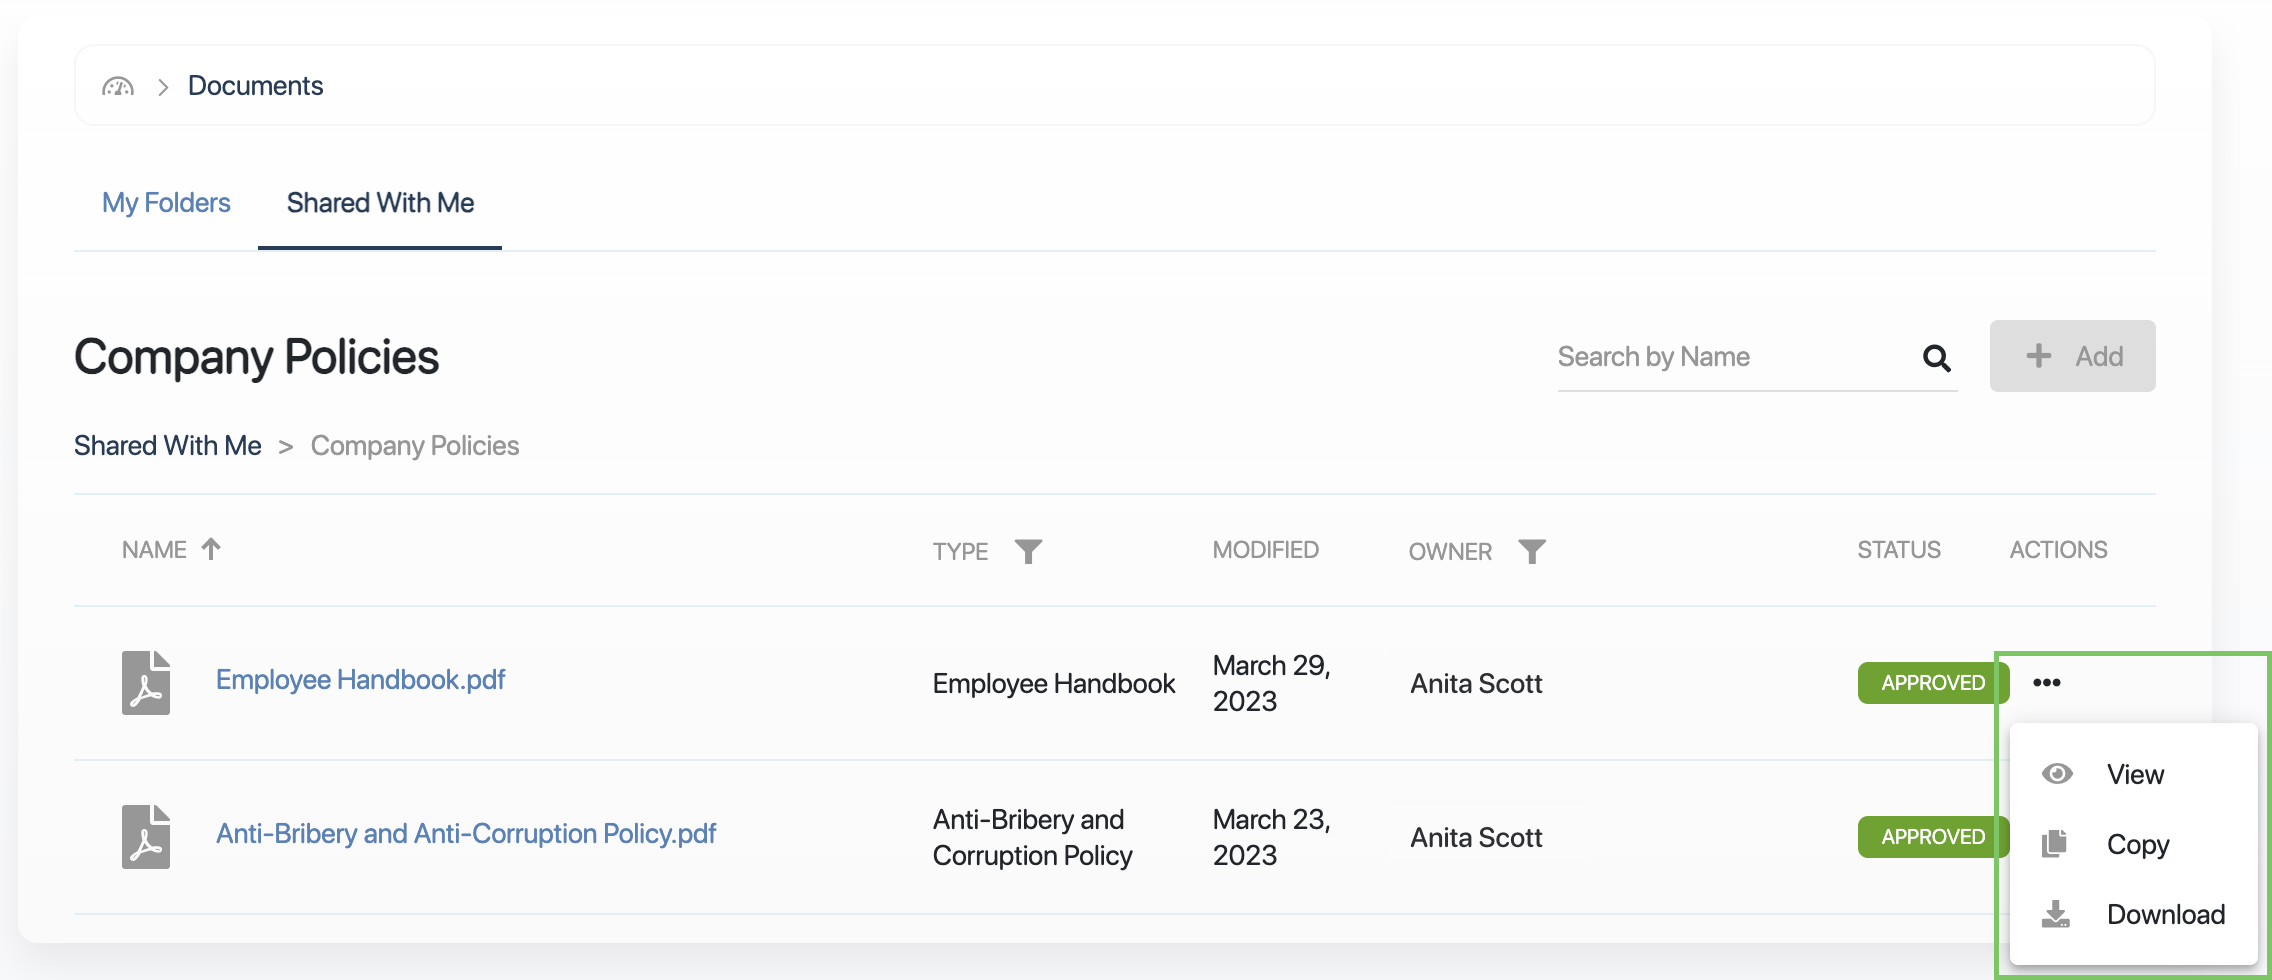
Task: Sort by the NAME column header
Action: (x=154, y=550)
